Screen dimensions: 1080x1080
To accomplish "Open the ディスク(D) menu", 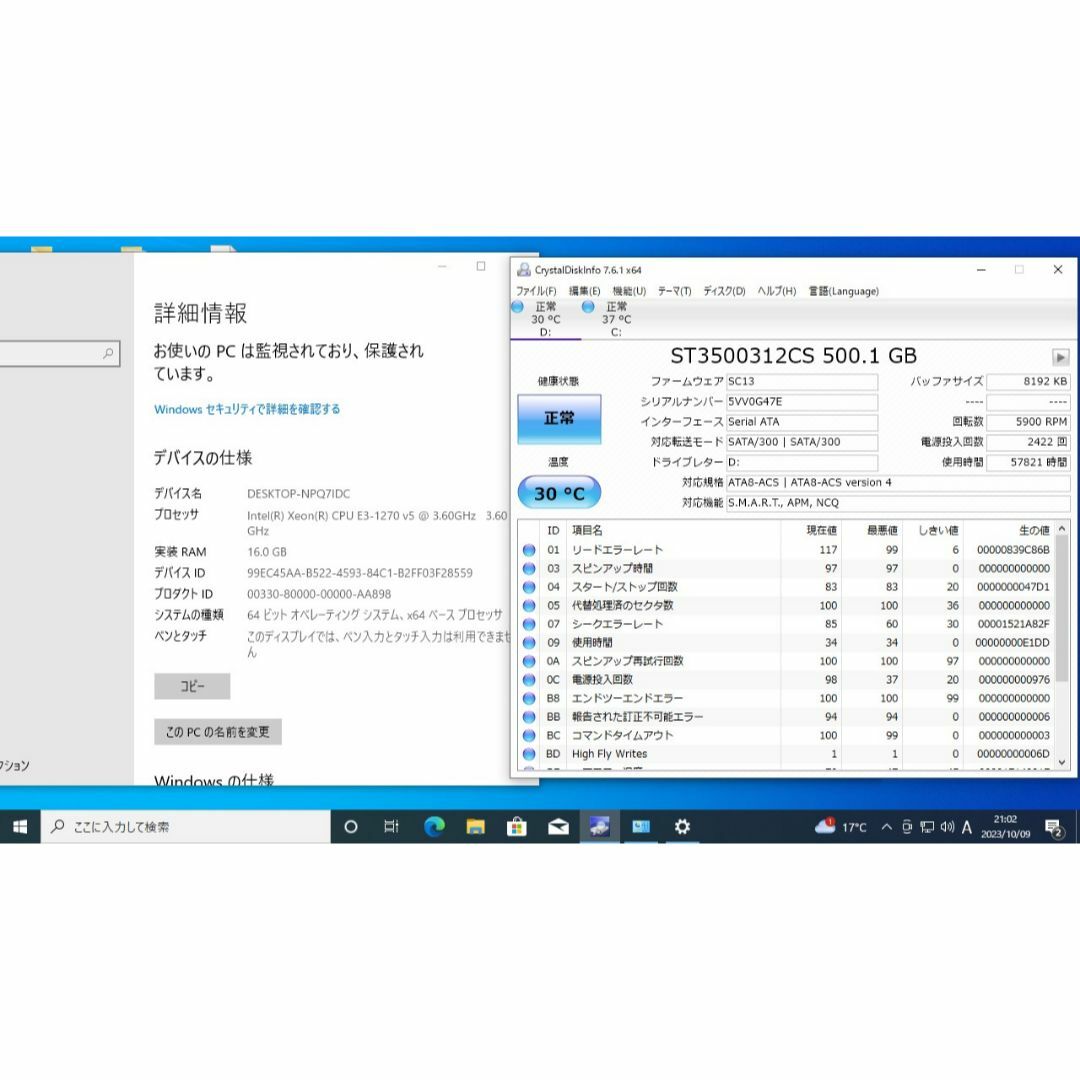I will point(724,291).
